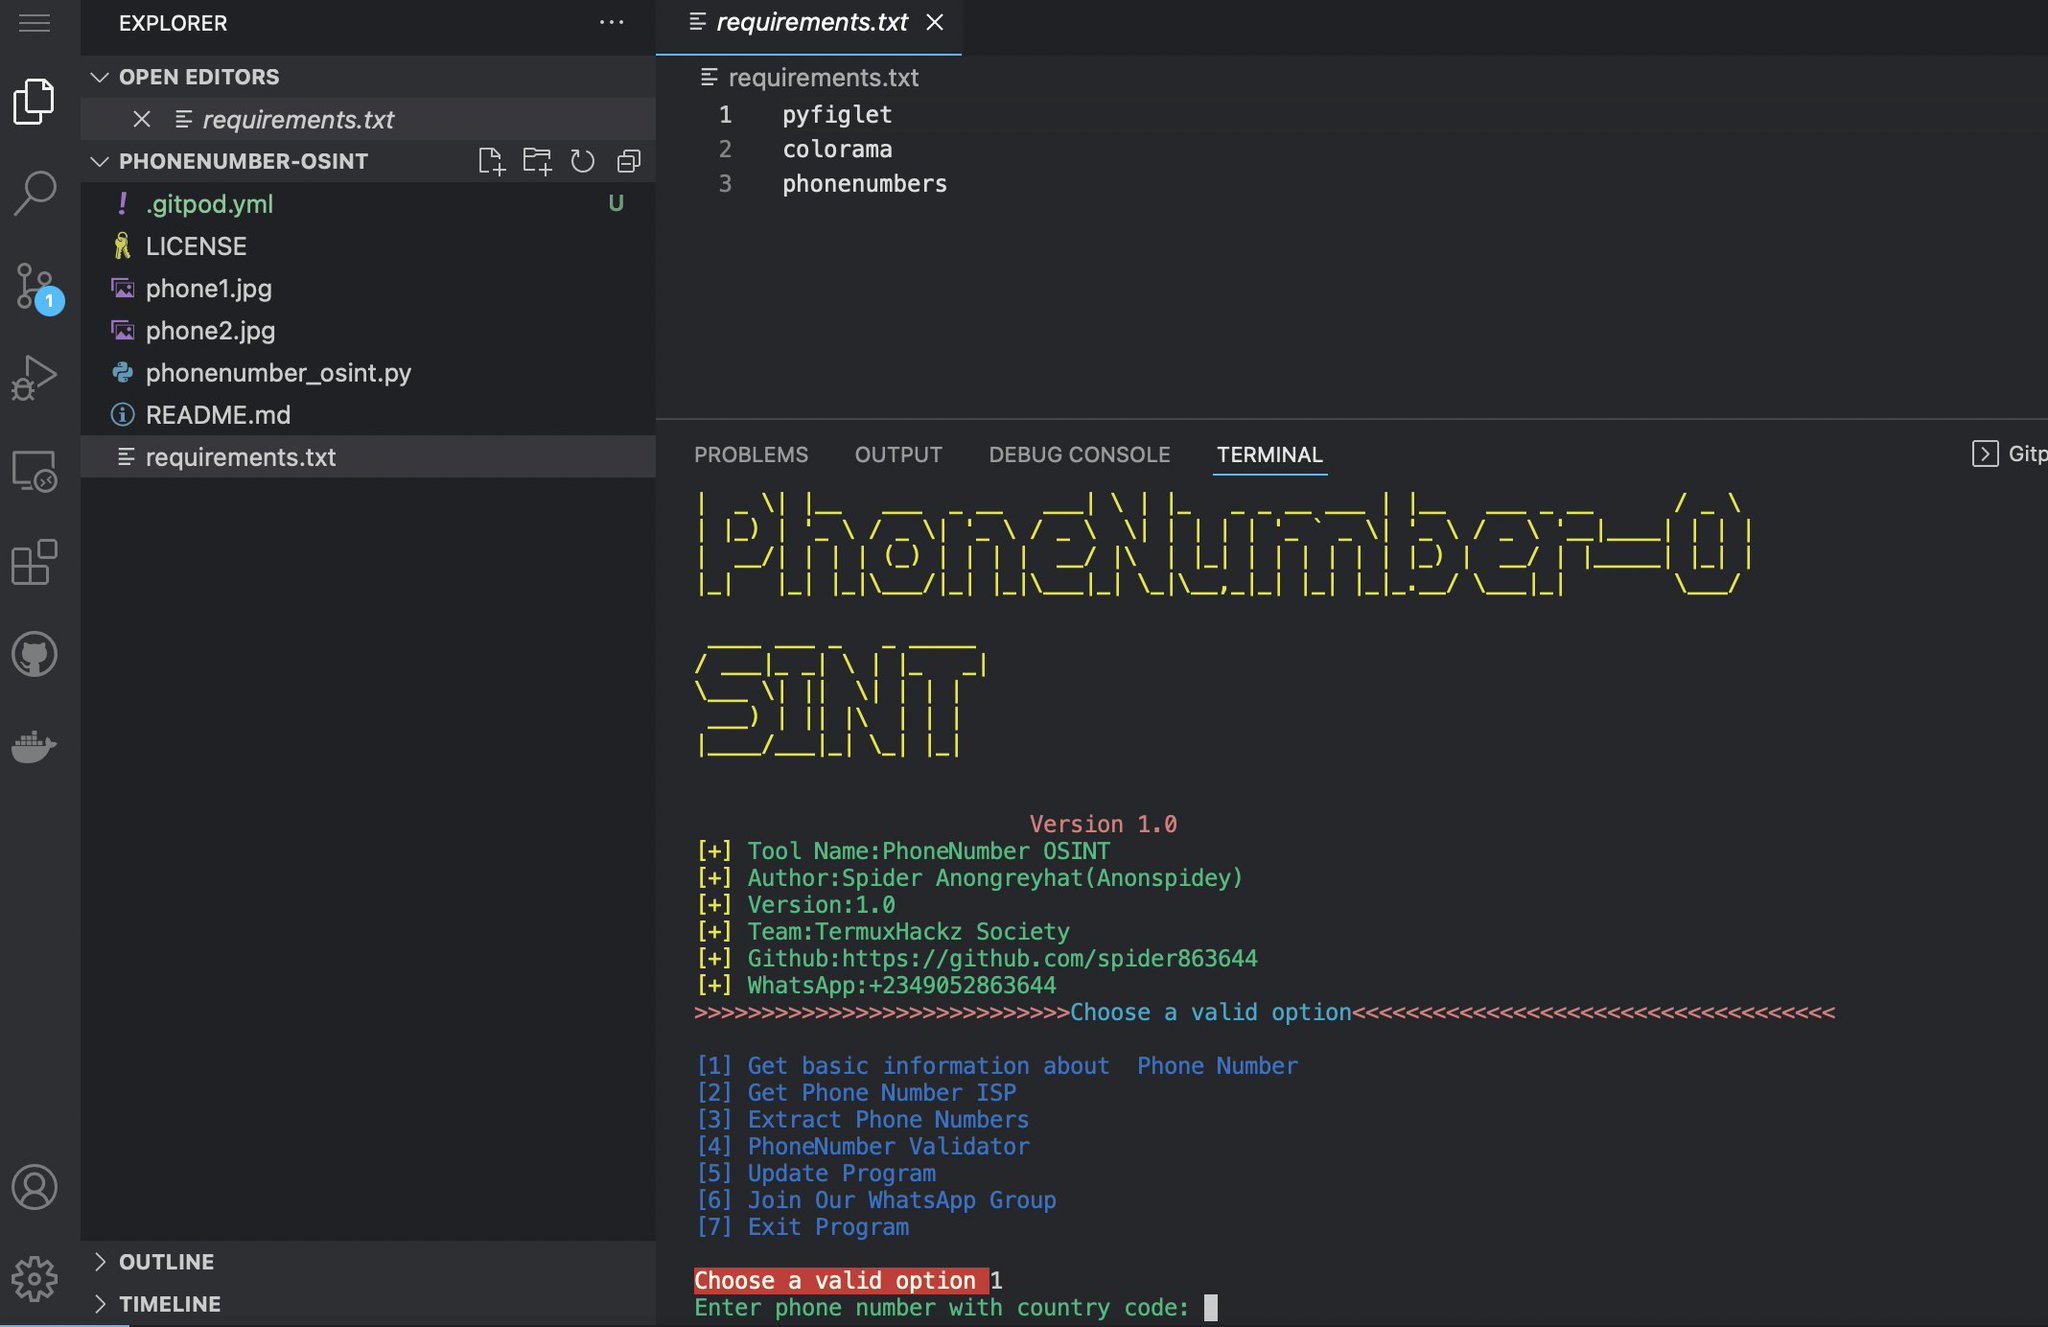The image size is (2048, 1327).
Task: Select requirements.txt under Open Editors
Action: point(368,119)
